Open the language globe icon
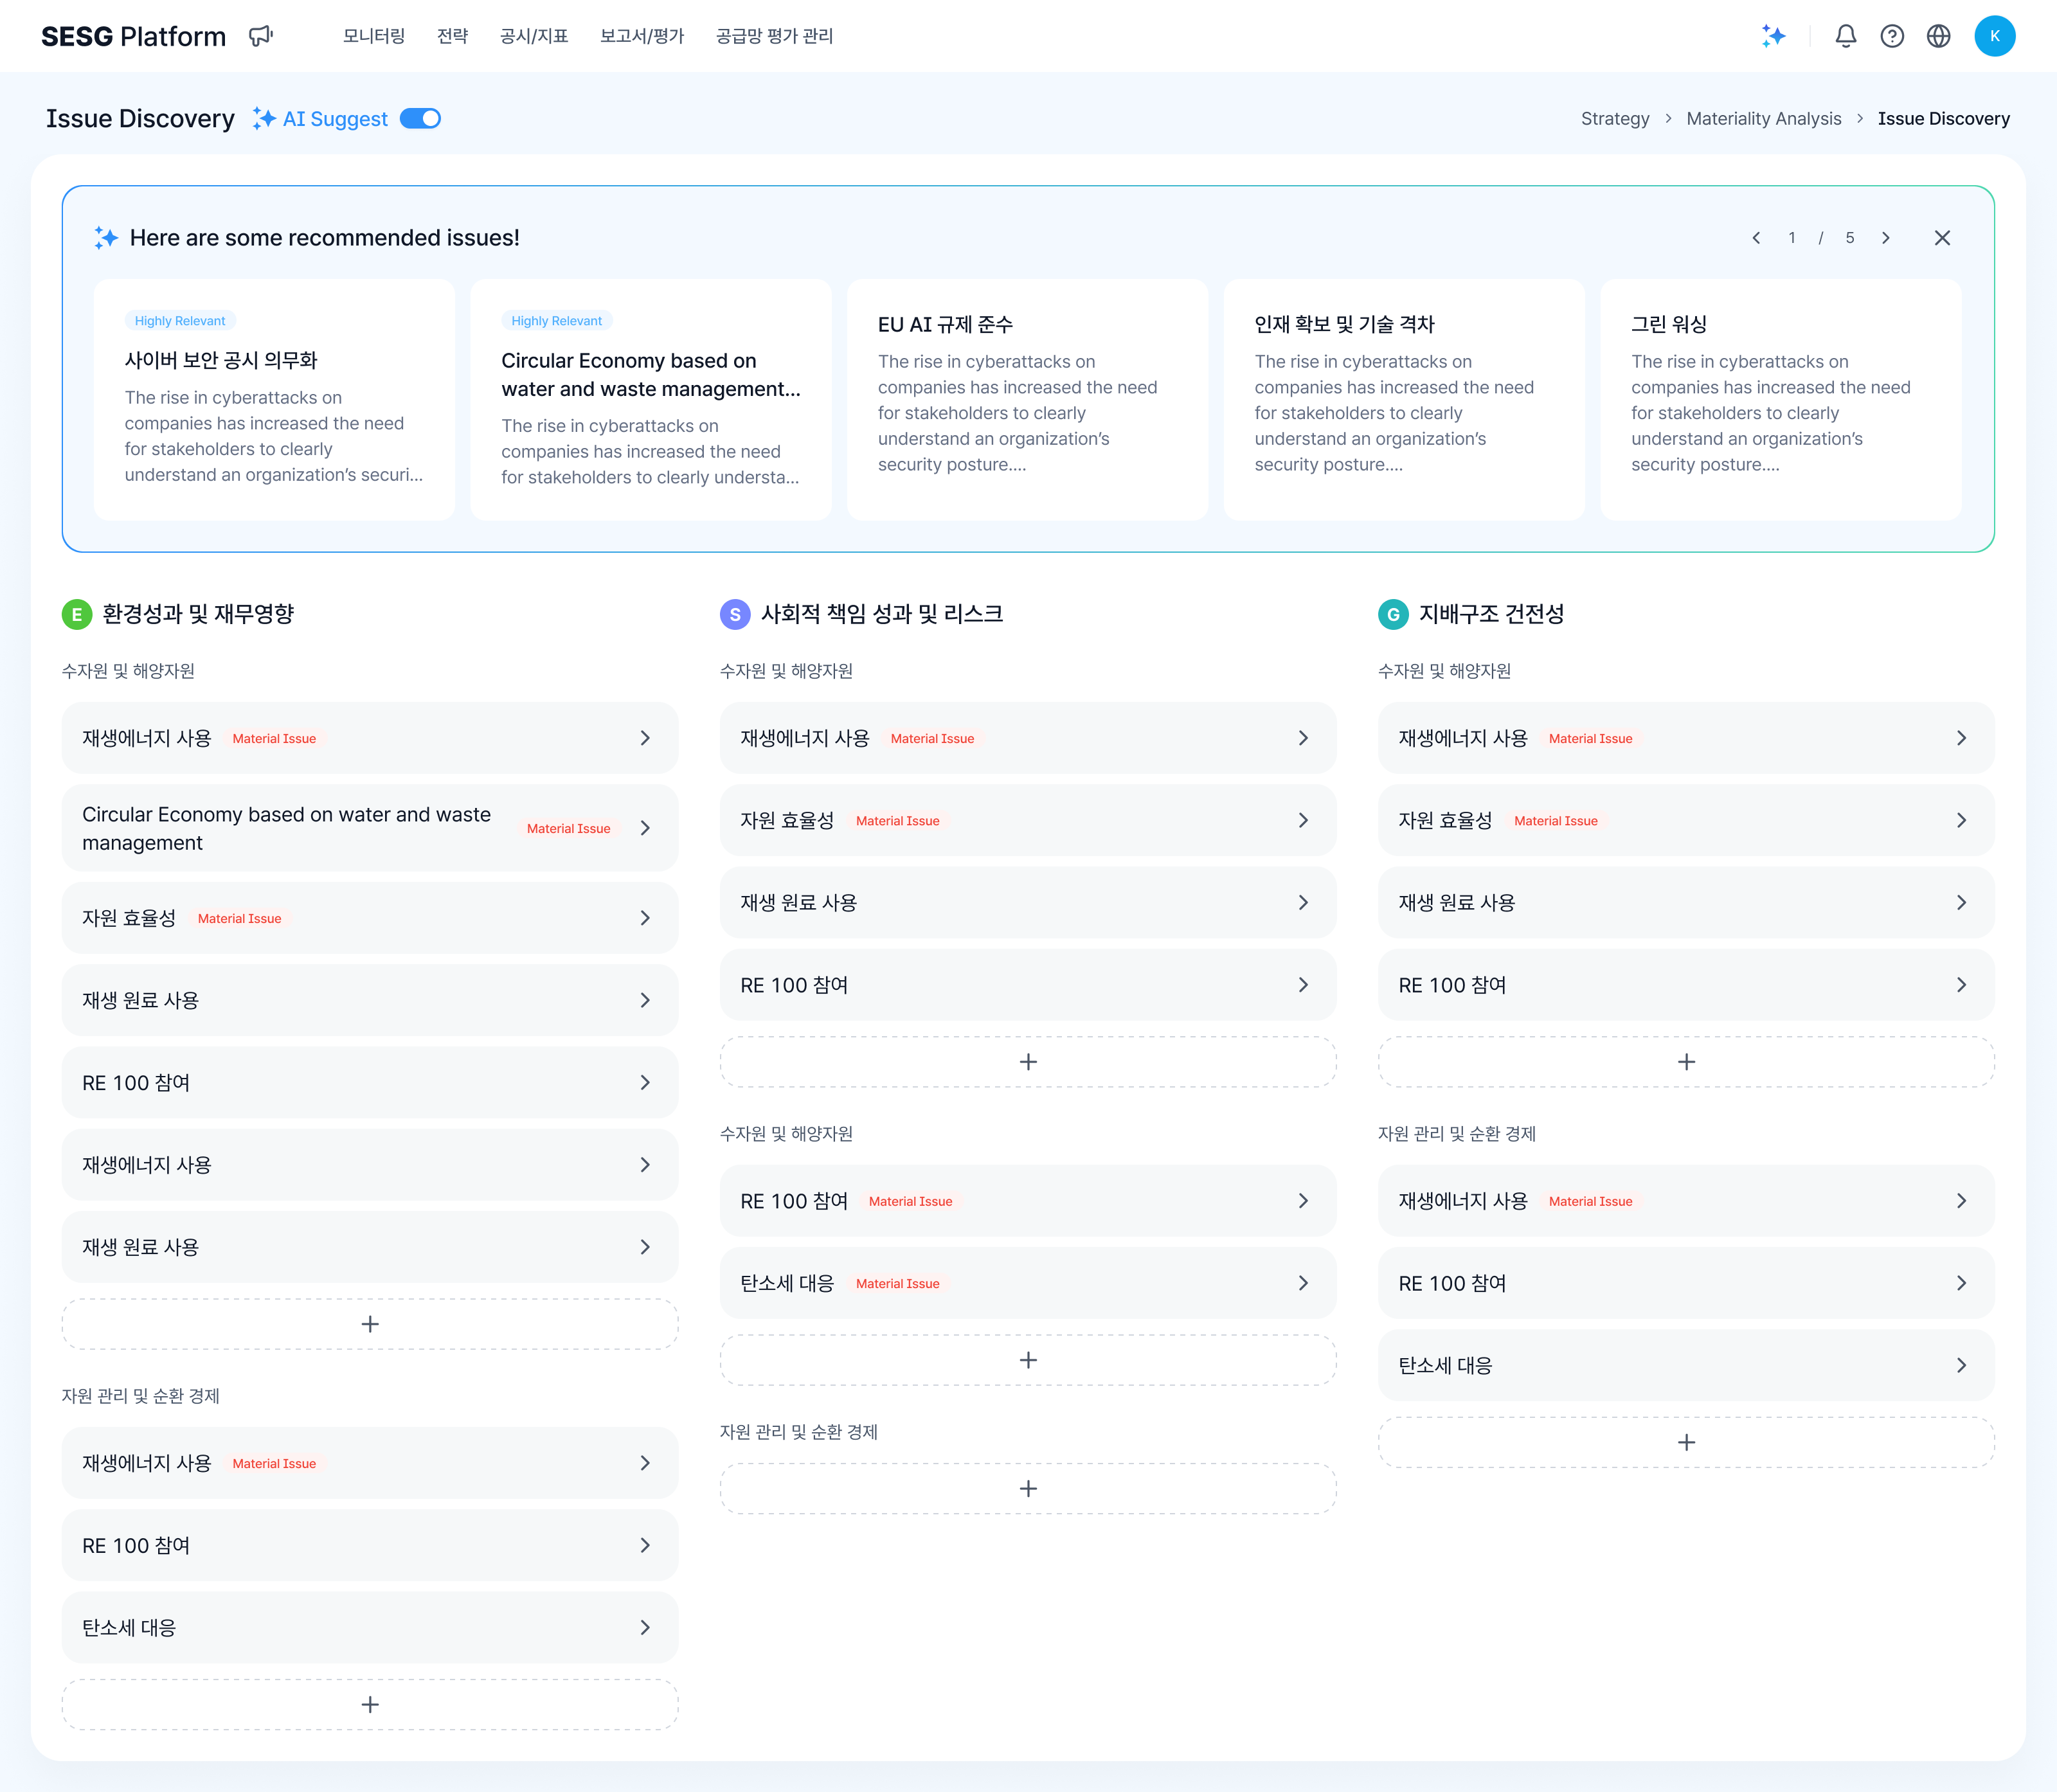 pos(1938,36)
